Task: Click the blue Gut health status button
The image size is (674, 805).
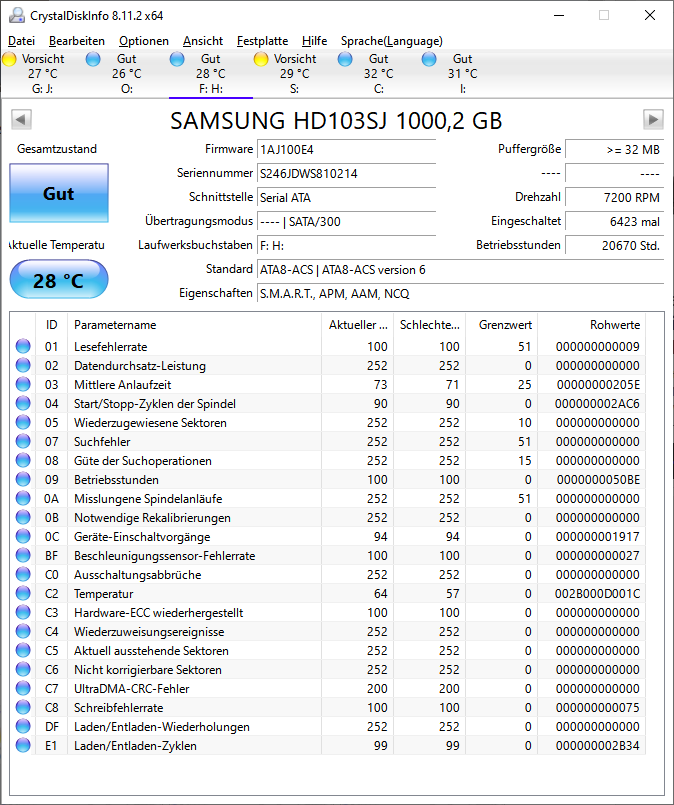Action: 59,193
